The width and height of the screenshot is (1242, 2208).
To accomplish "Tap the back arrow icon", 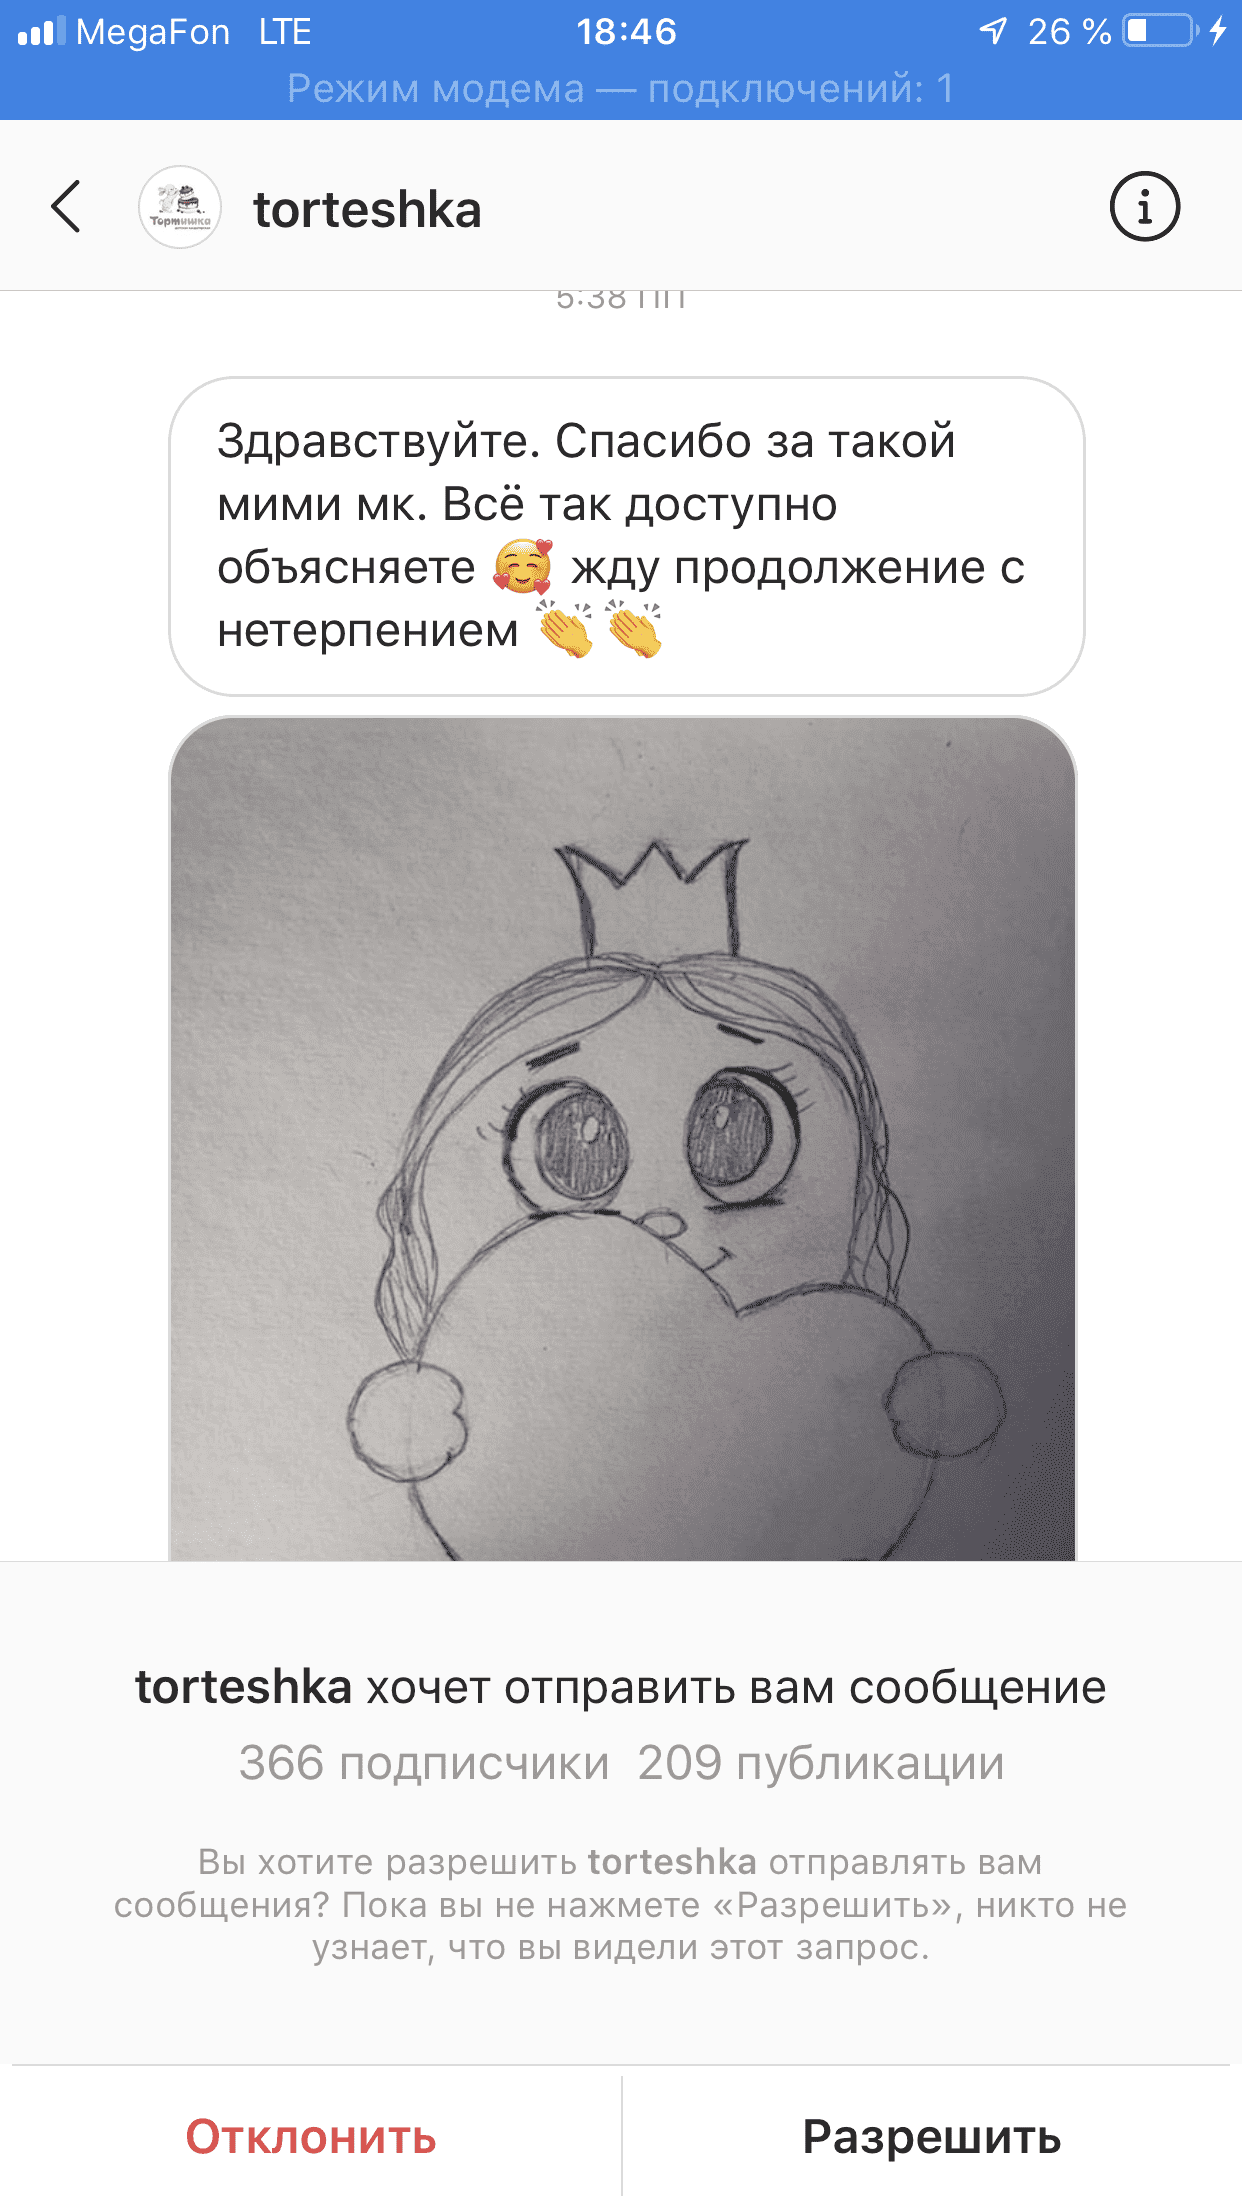I will point(66,207).
